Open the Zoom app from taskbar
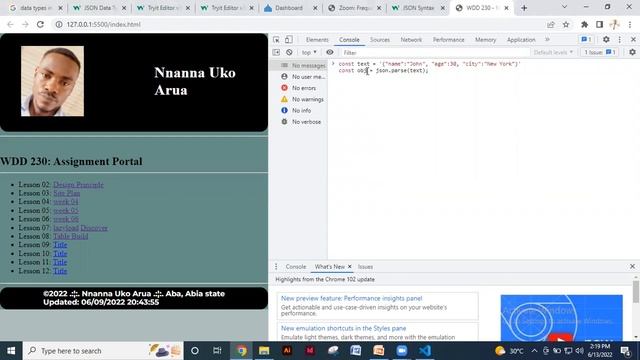Image resolution: width=640 pixels, height=360 pixels. point(402,351)
